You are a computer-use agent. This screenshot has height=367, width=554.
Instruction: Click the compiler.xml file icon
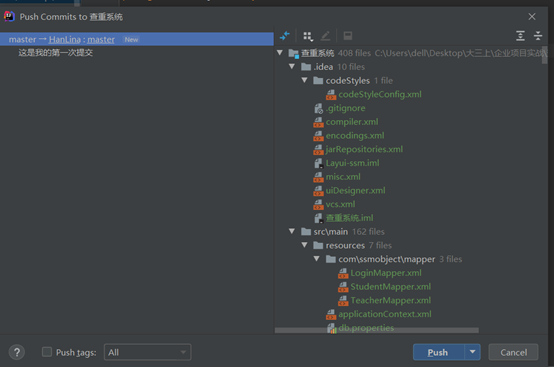coord(318,122)
